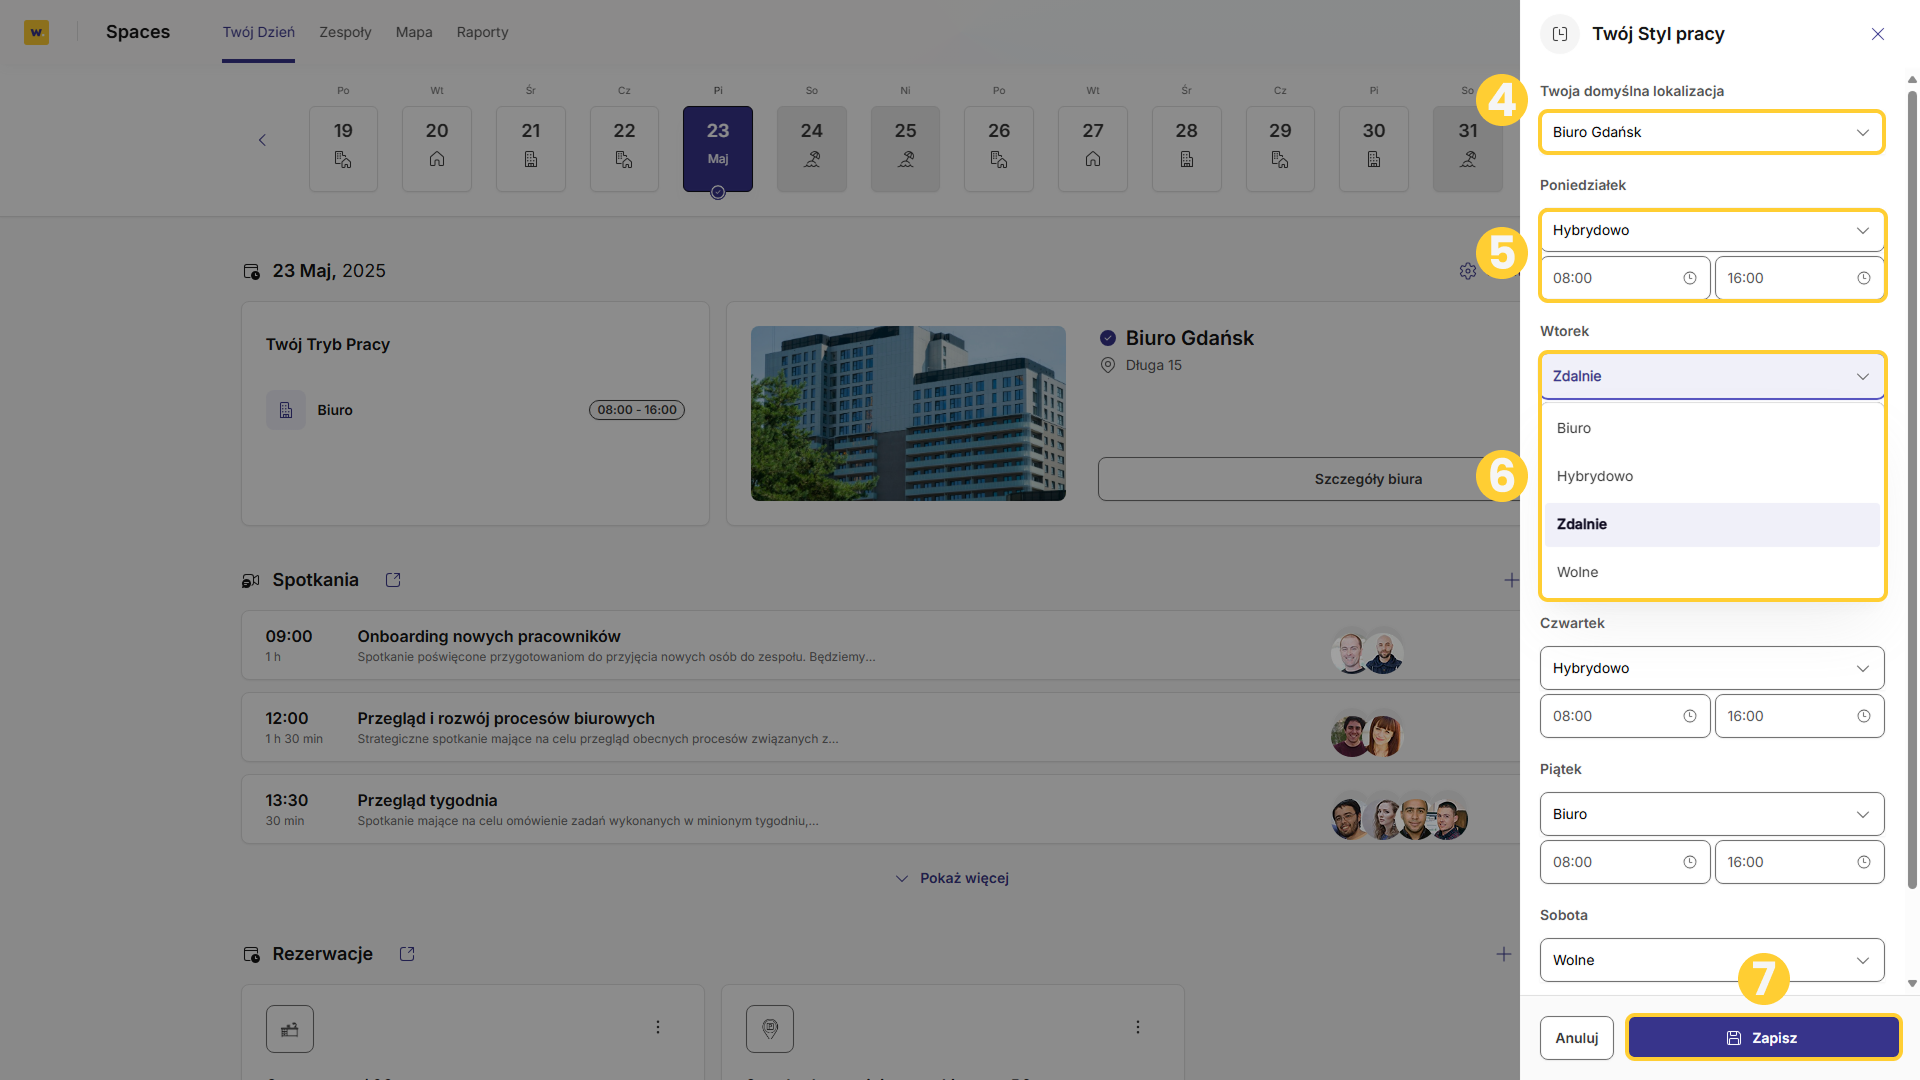This screenshot has width=1920, height=1080.
Task: Click the Długa 15 address text
Action: click(1153, 365)
